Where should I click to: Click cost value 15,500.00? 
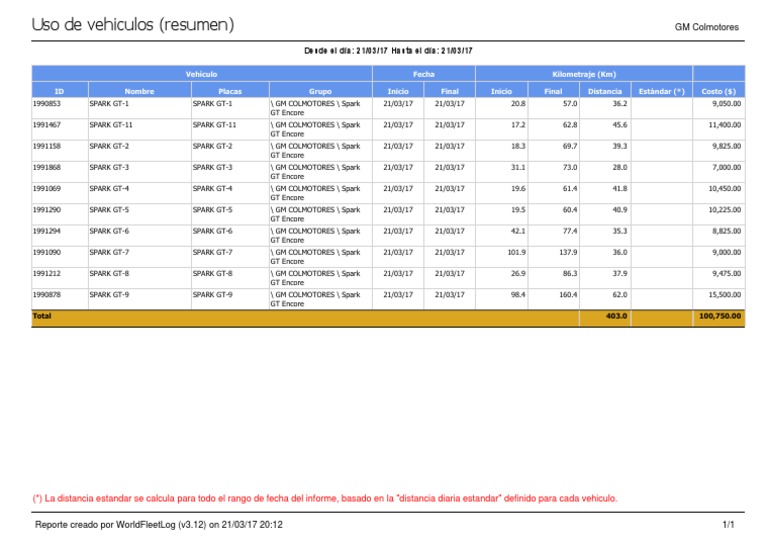coord(725,294)
